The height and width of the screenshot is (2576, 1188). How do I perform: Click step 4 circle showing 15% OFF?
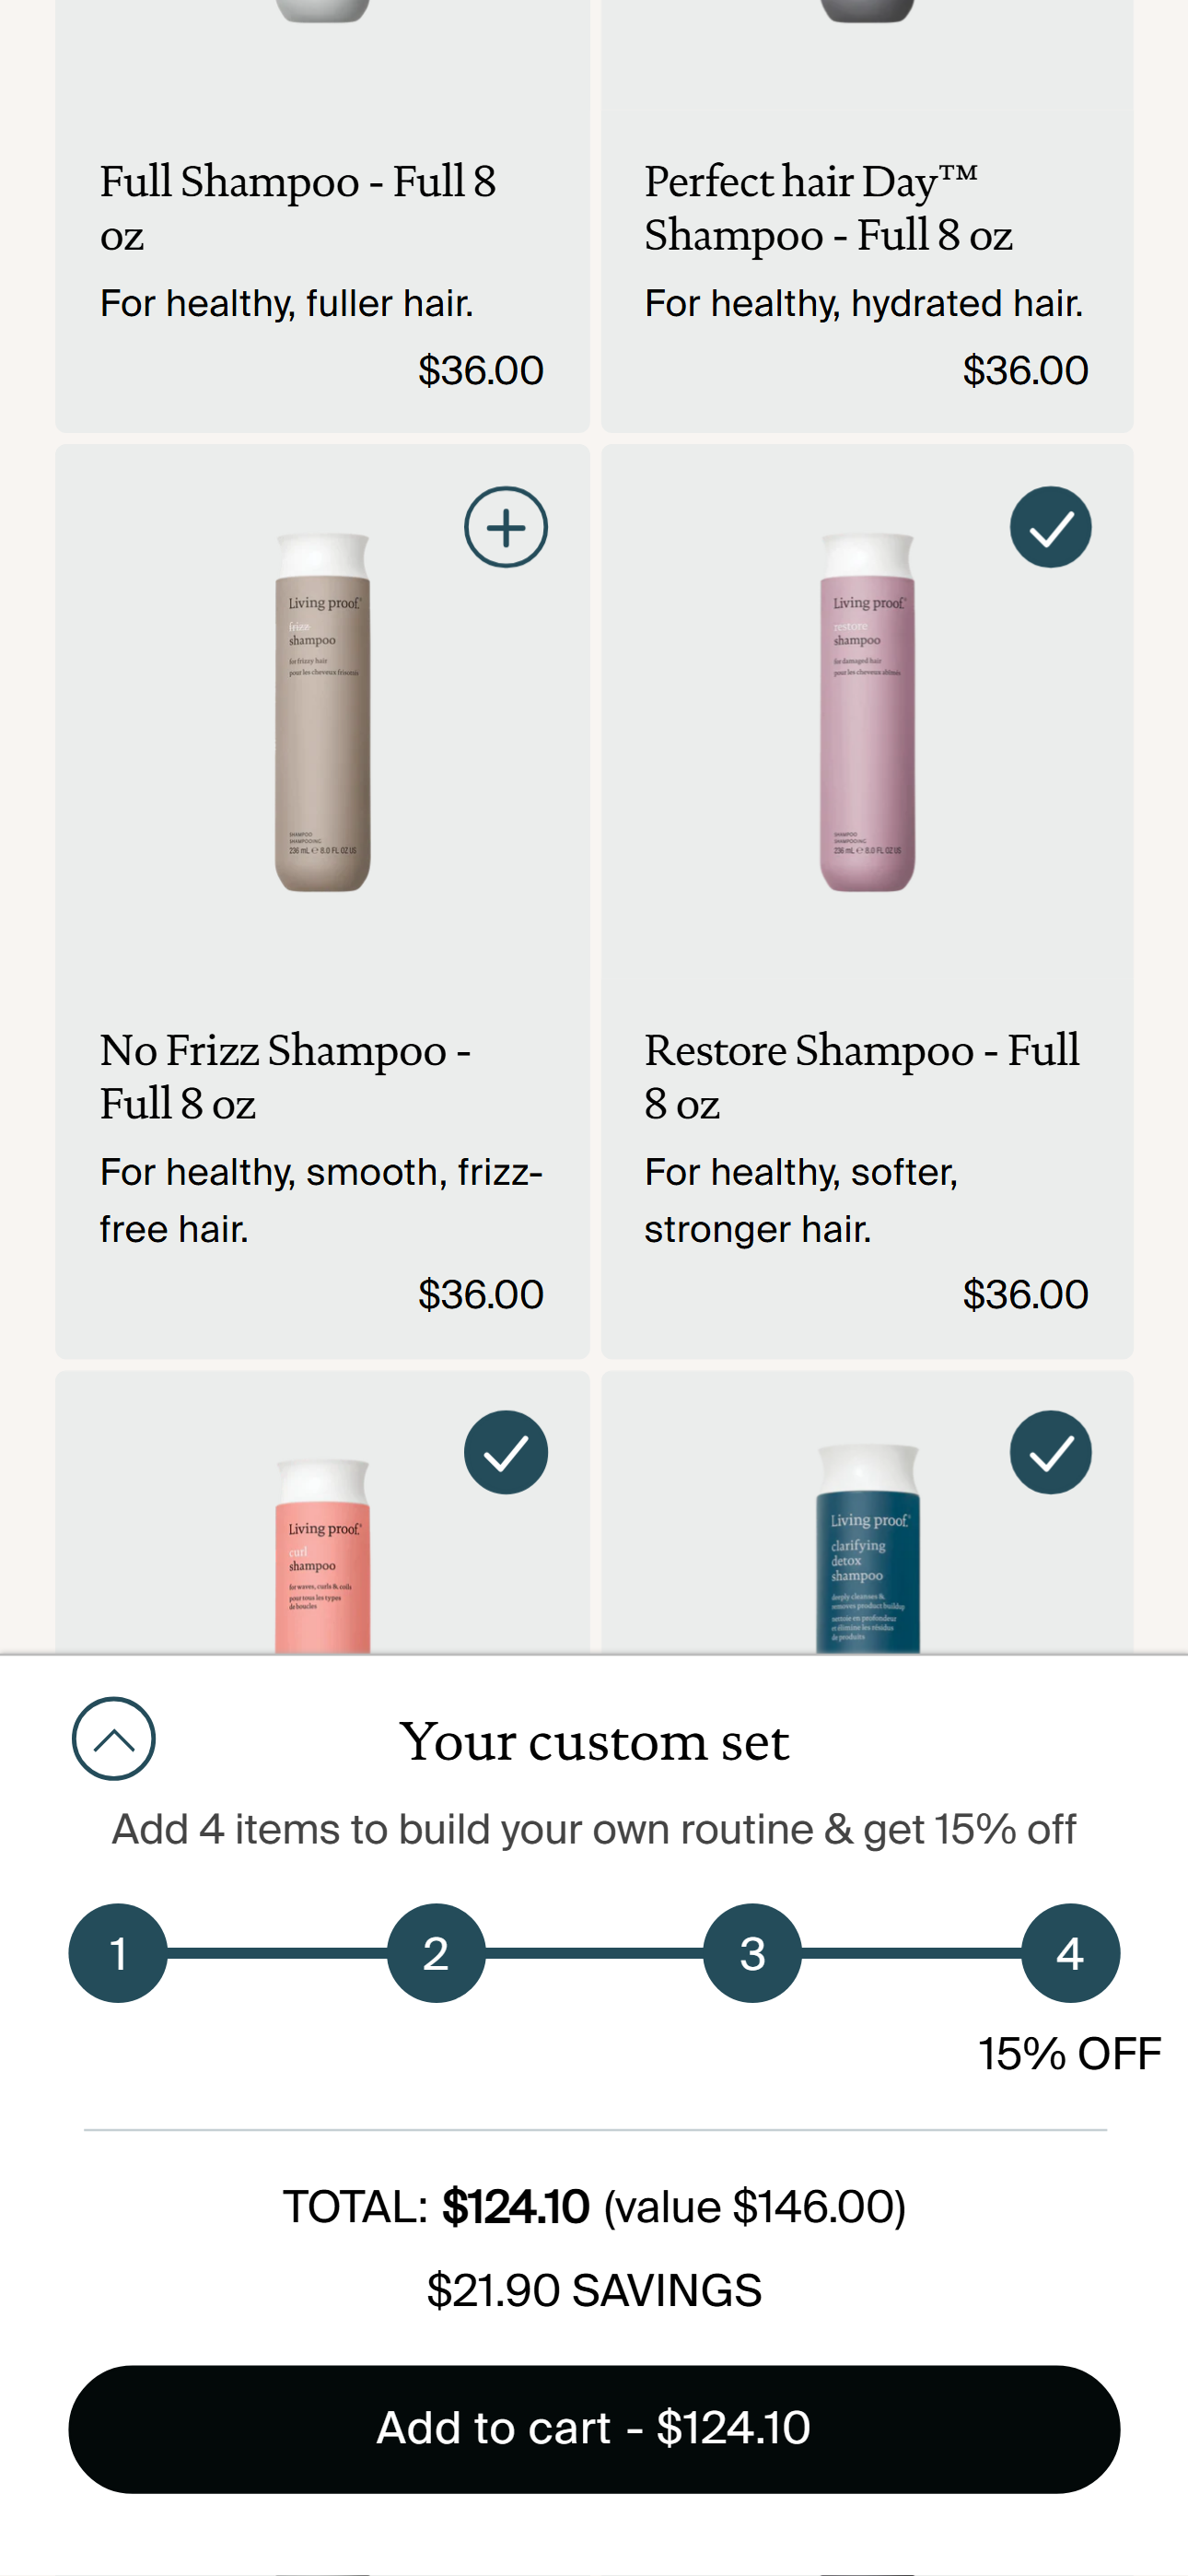pyautogui.click(x=1070, y=1954)
